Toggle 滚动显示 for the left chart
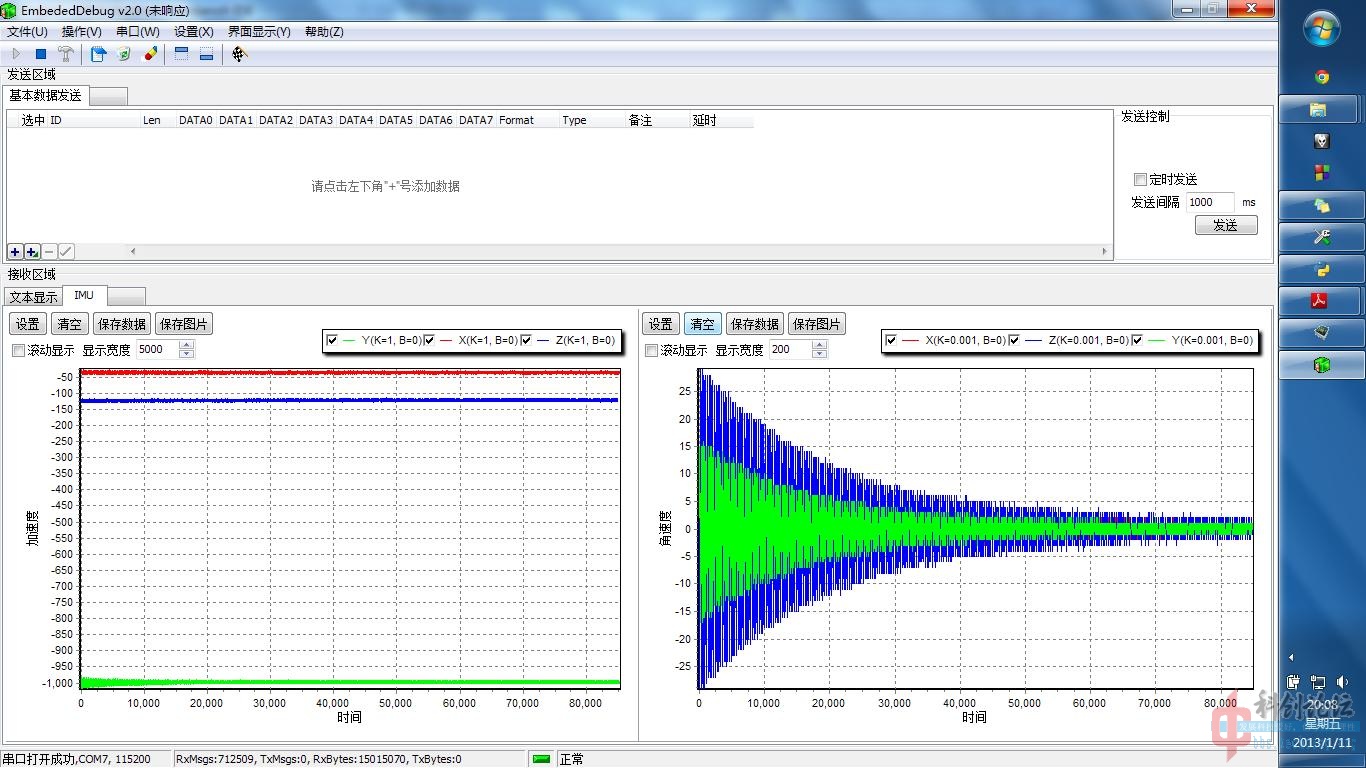Image resolution: width=1366 pixels, height=768 pixels. [18, 350]
